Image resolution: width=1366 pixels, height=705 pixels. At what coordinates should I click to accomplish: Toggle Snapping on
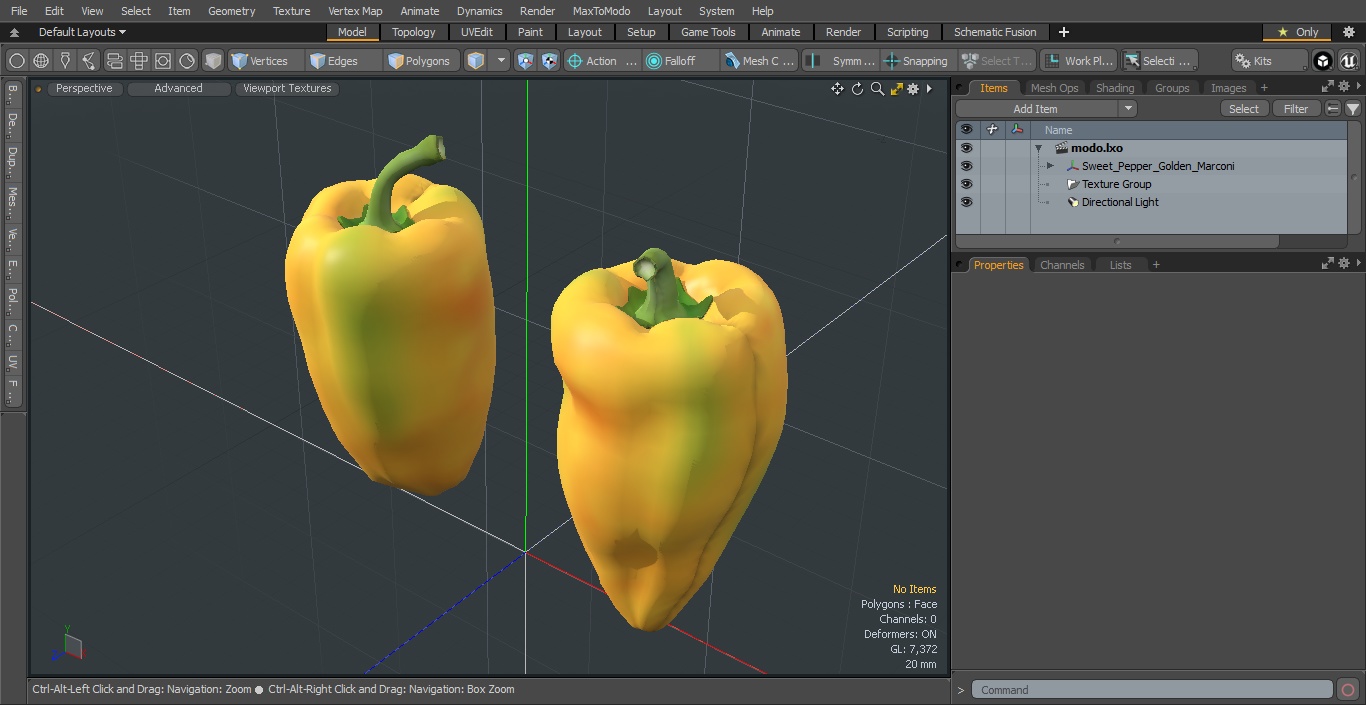tap(917, 61)
